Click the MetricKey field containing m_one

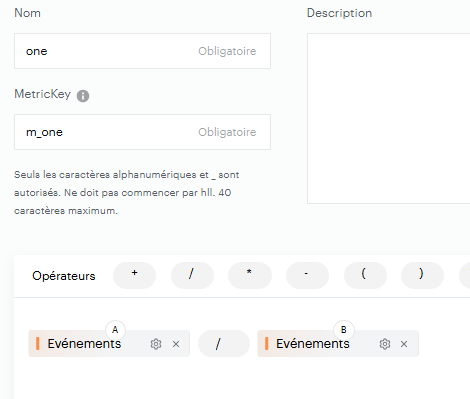(142, 132)
